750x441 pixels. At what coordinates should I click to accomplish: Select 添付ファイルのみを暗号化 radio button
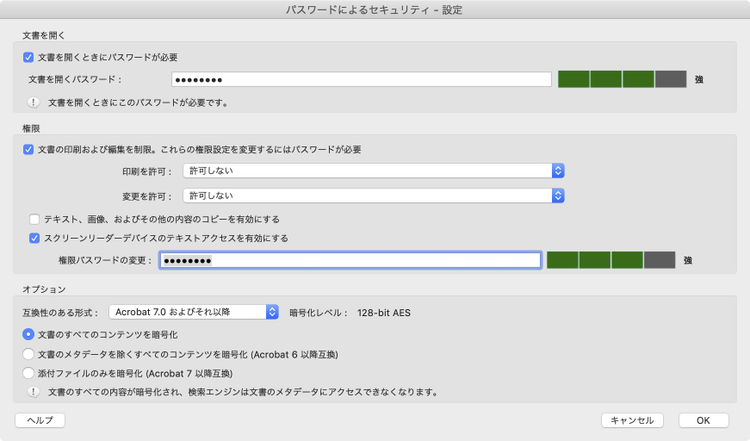click(x=28, y=373)
